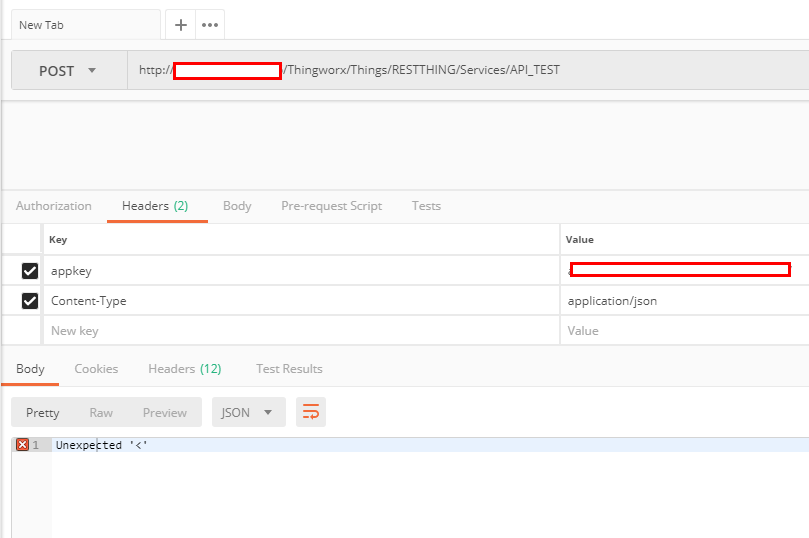Open tab options ellipsis menu
Viewport: 809px width, 538px height.
coord(210,25)
